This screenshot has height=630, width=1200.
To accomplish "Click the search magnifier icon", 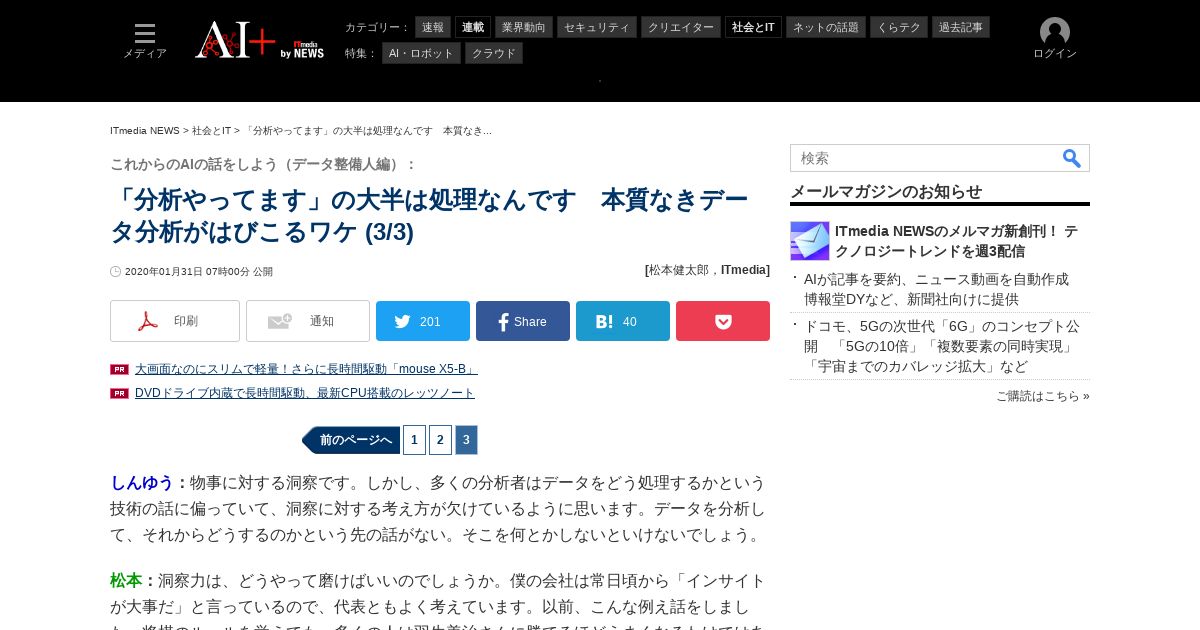I will 1071,158.
